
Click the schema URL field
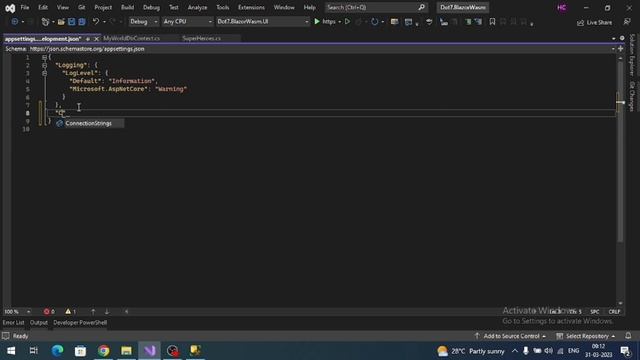[320, 49]
